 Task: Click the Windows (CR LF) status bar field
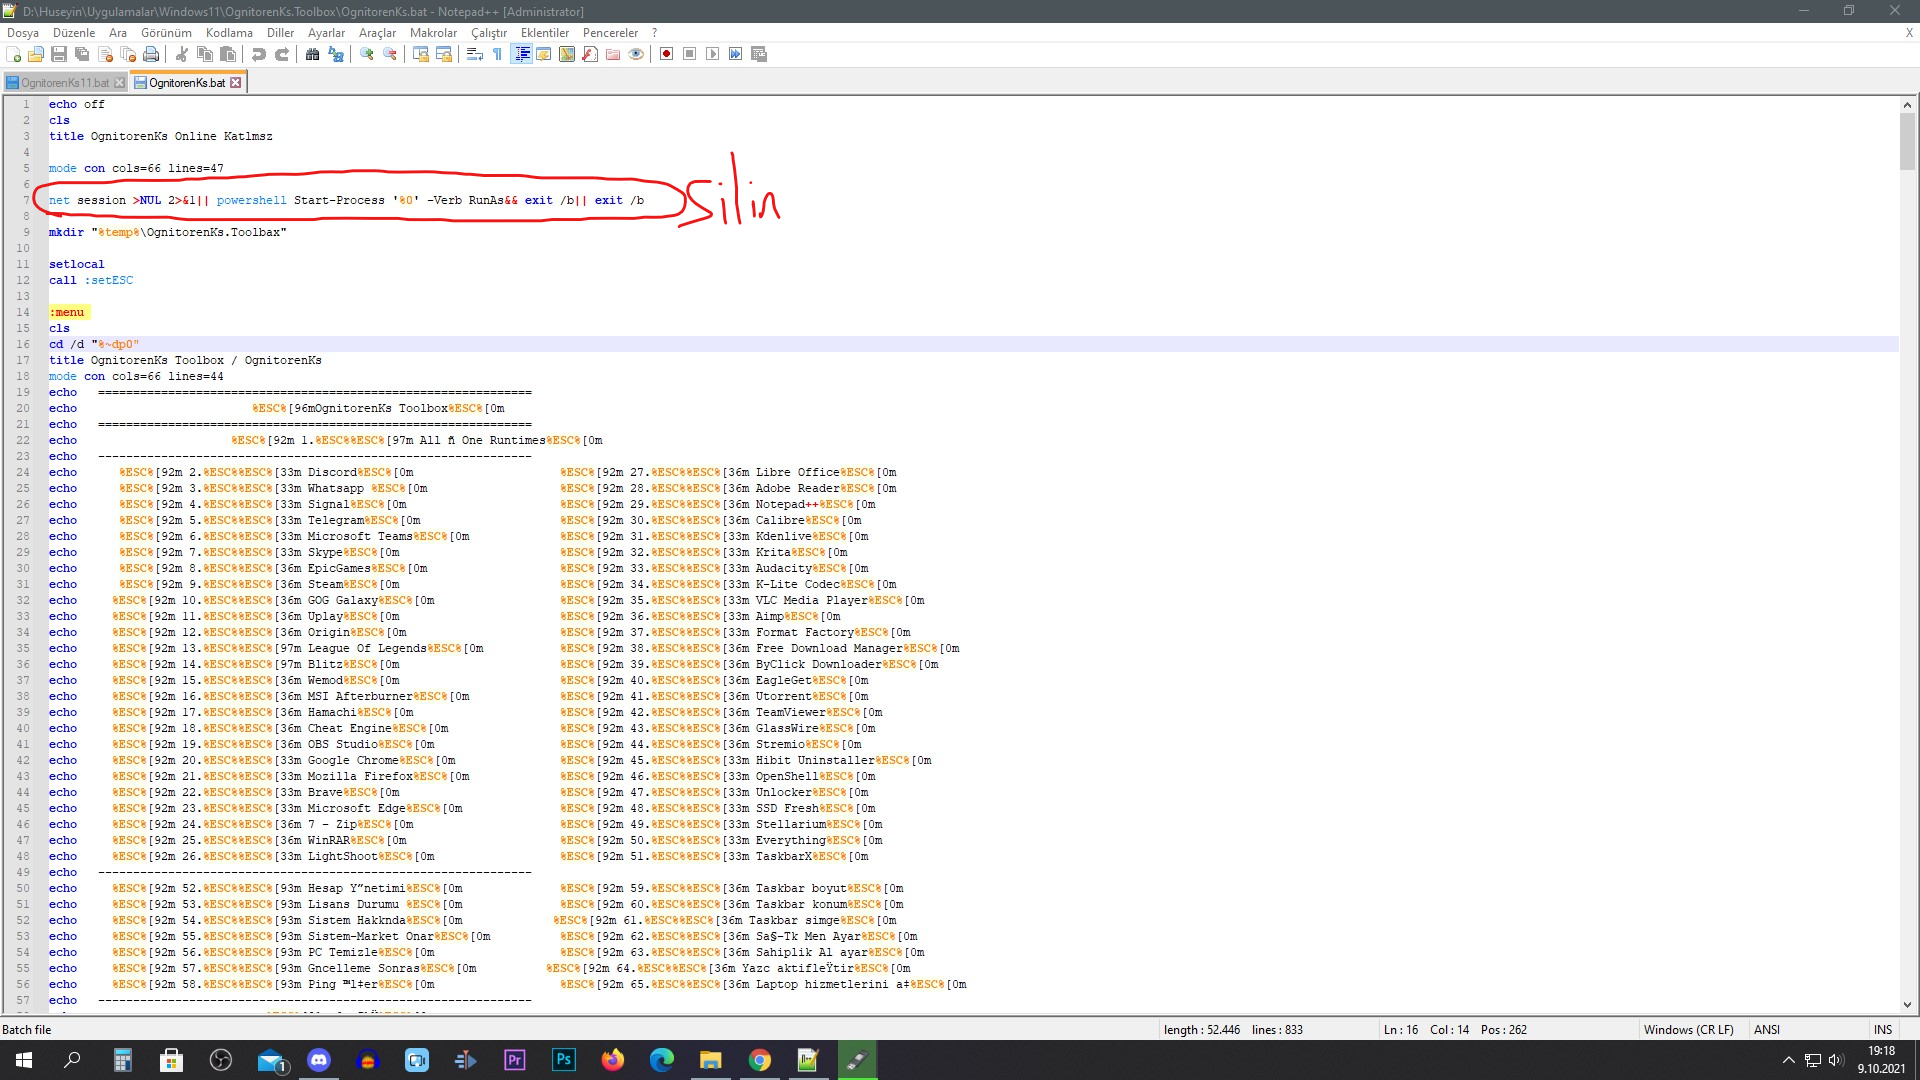[x=1688, y=1030]
